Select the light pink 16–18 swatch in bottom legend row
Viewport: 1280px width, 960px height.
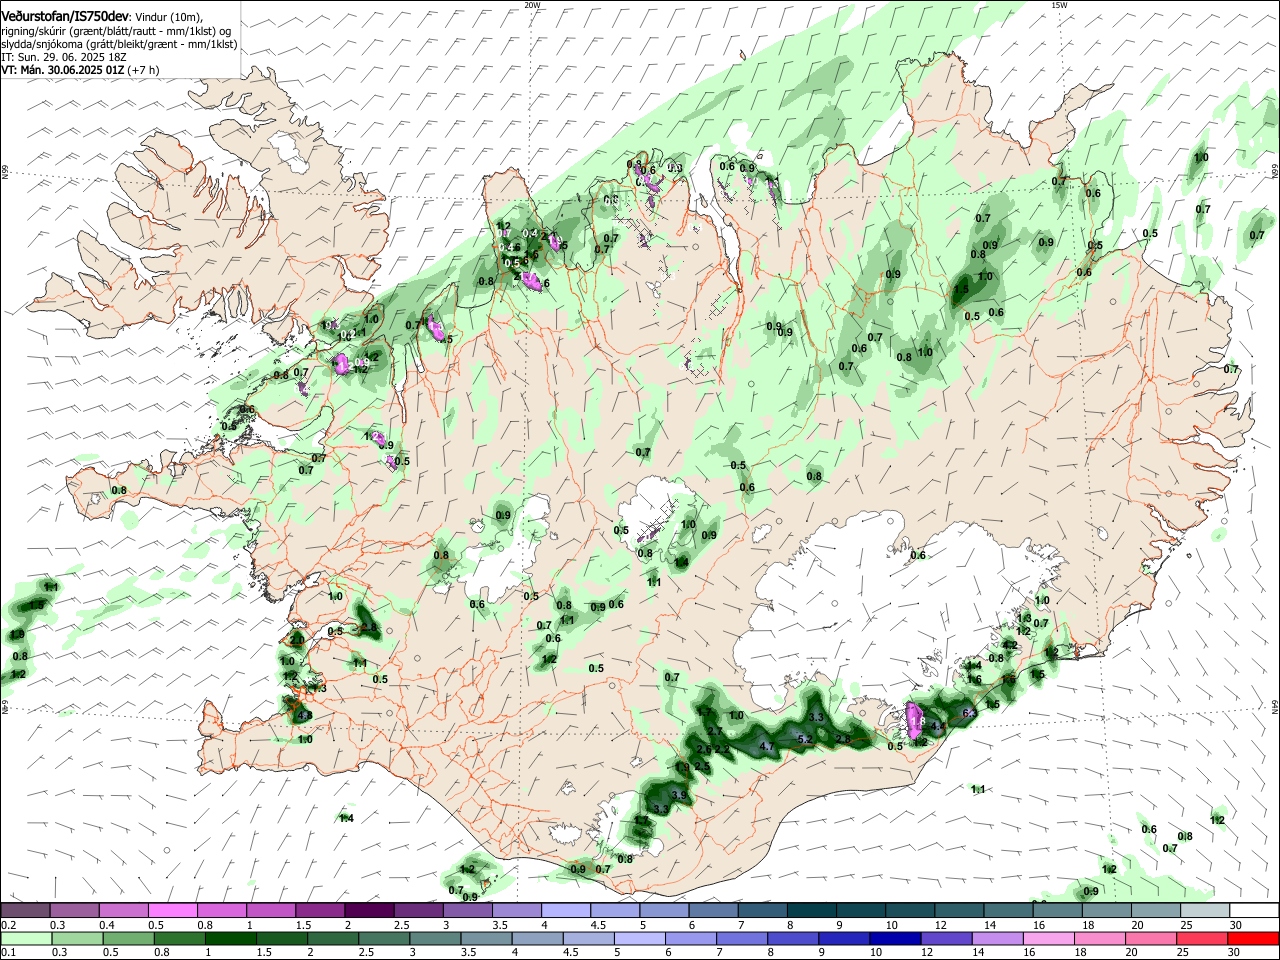click(1047, 939)
